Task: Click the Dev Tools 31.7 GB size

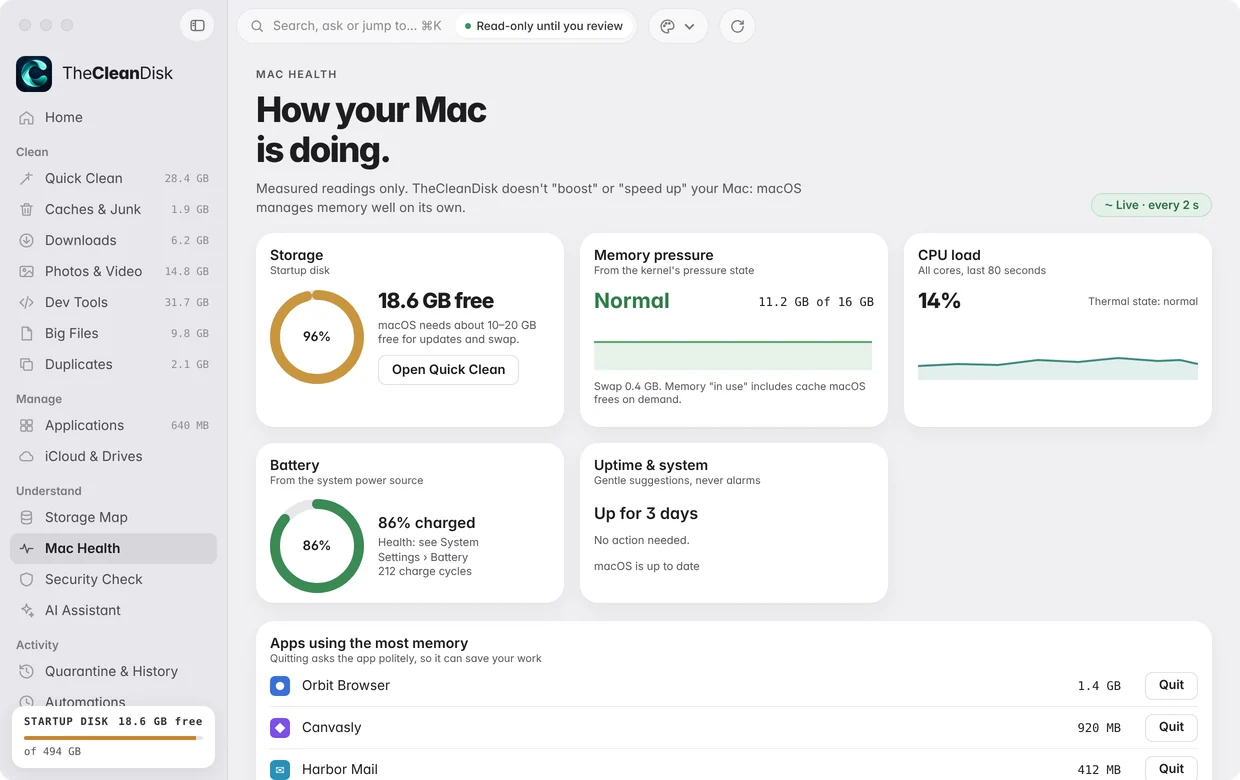Action: [x=187, y=303]
